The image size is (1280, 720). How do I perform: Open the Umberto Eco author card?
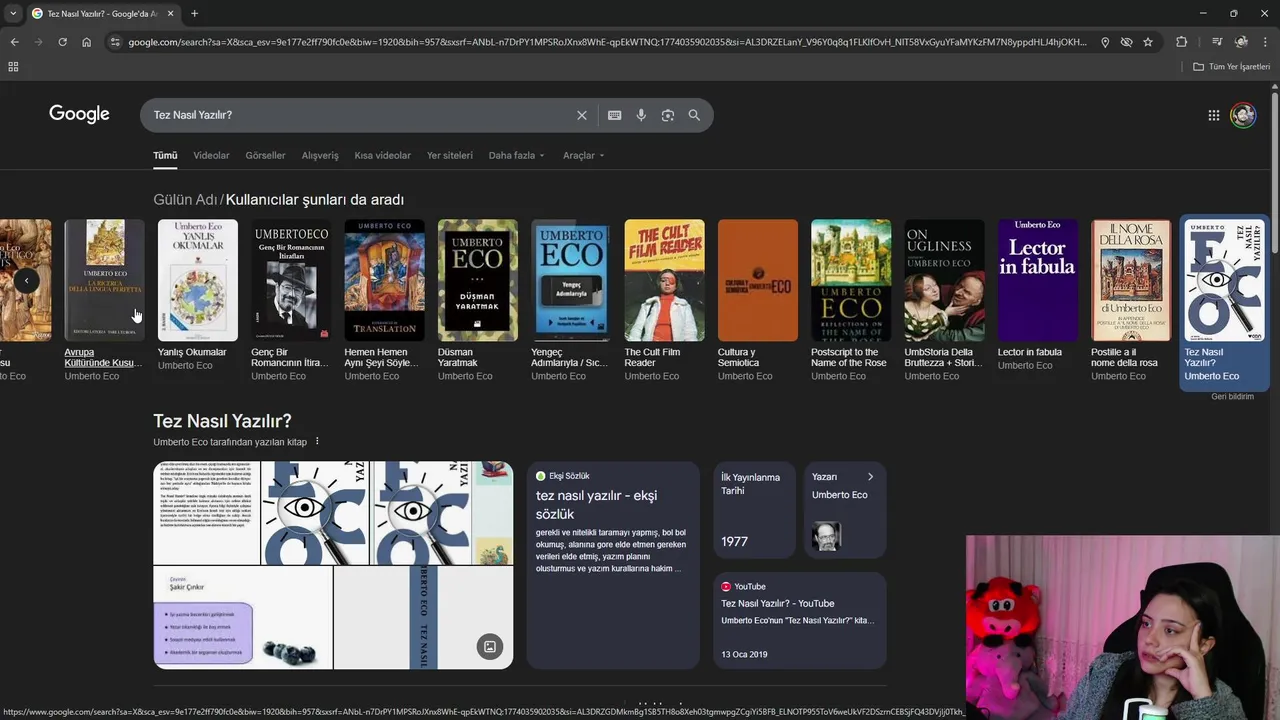pyautogui.click(x=845, y=510)
